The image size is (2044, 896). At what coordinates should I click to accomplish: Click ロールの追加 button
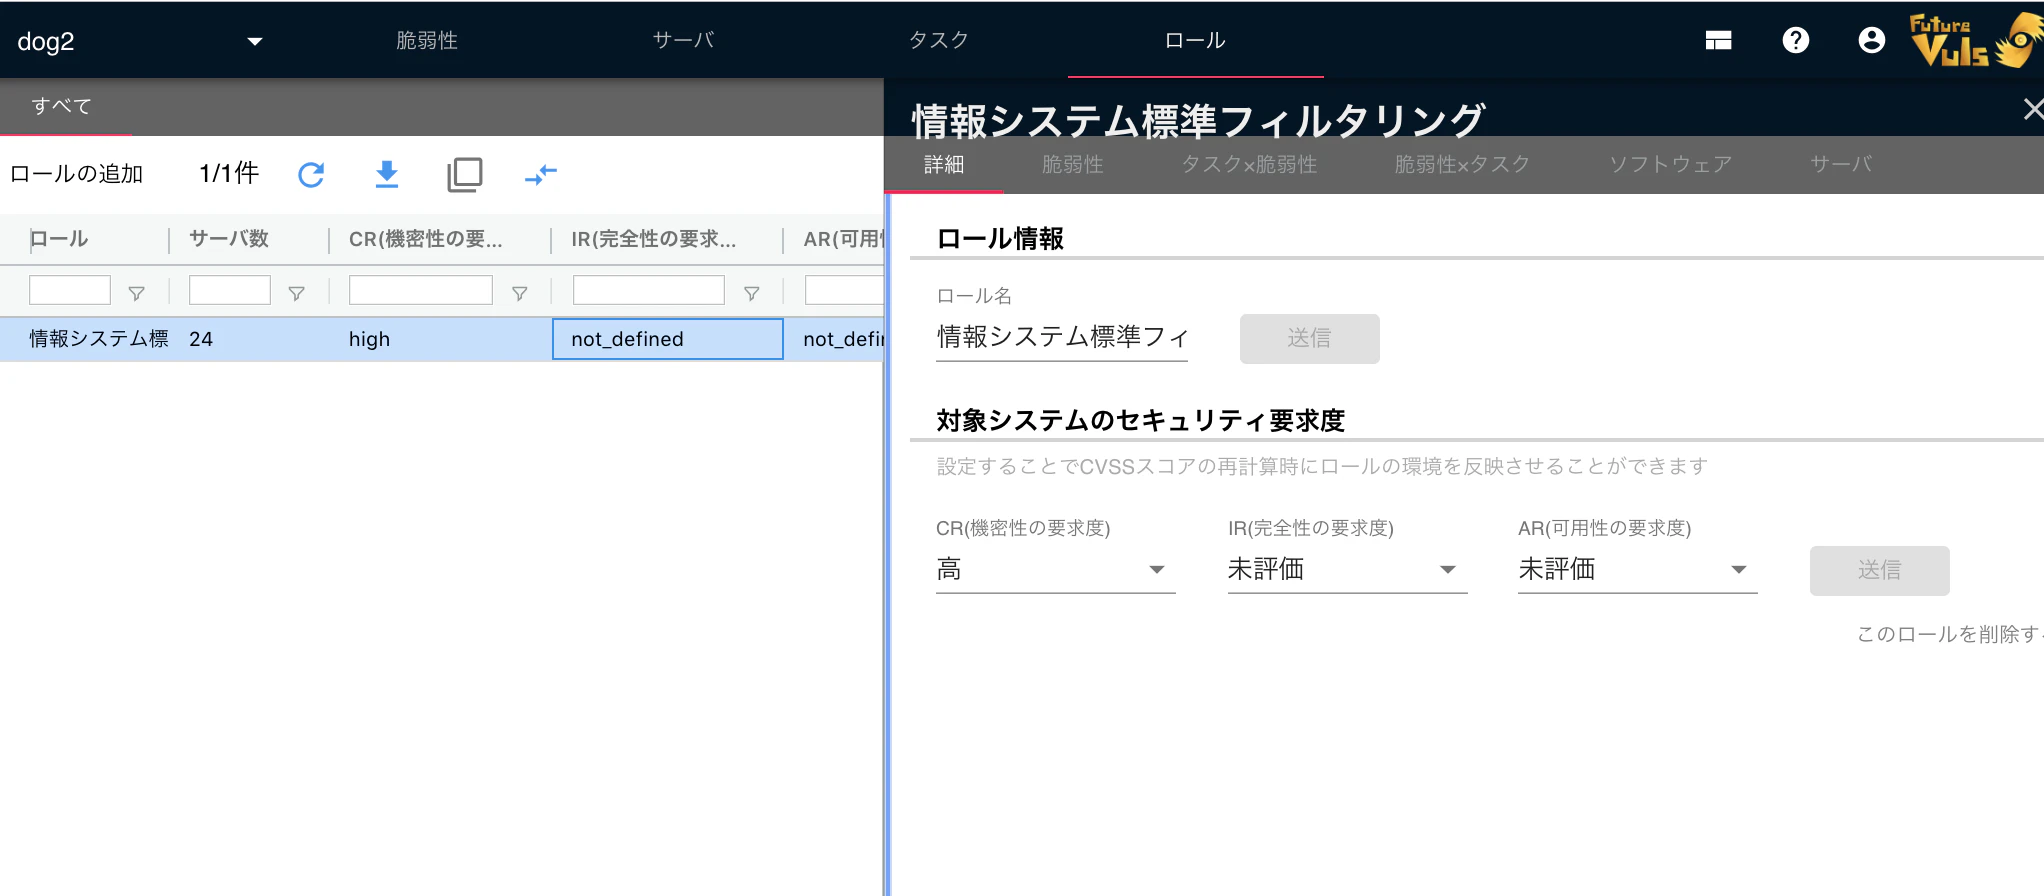[77, 174]
